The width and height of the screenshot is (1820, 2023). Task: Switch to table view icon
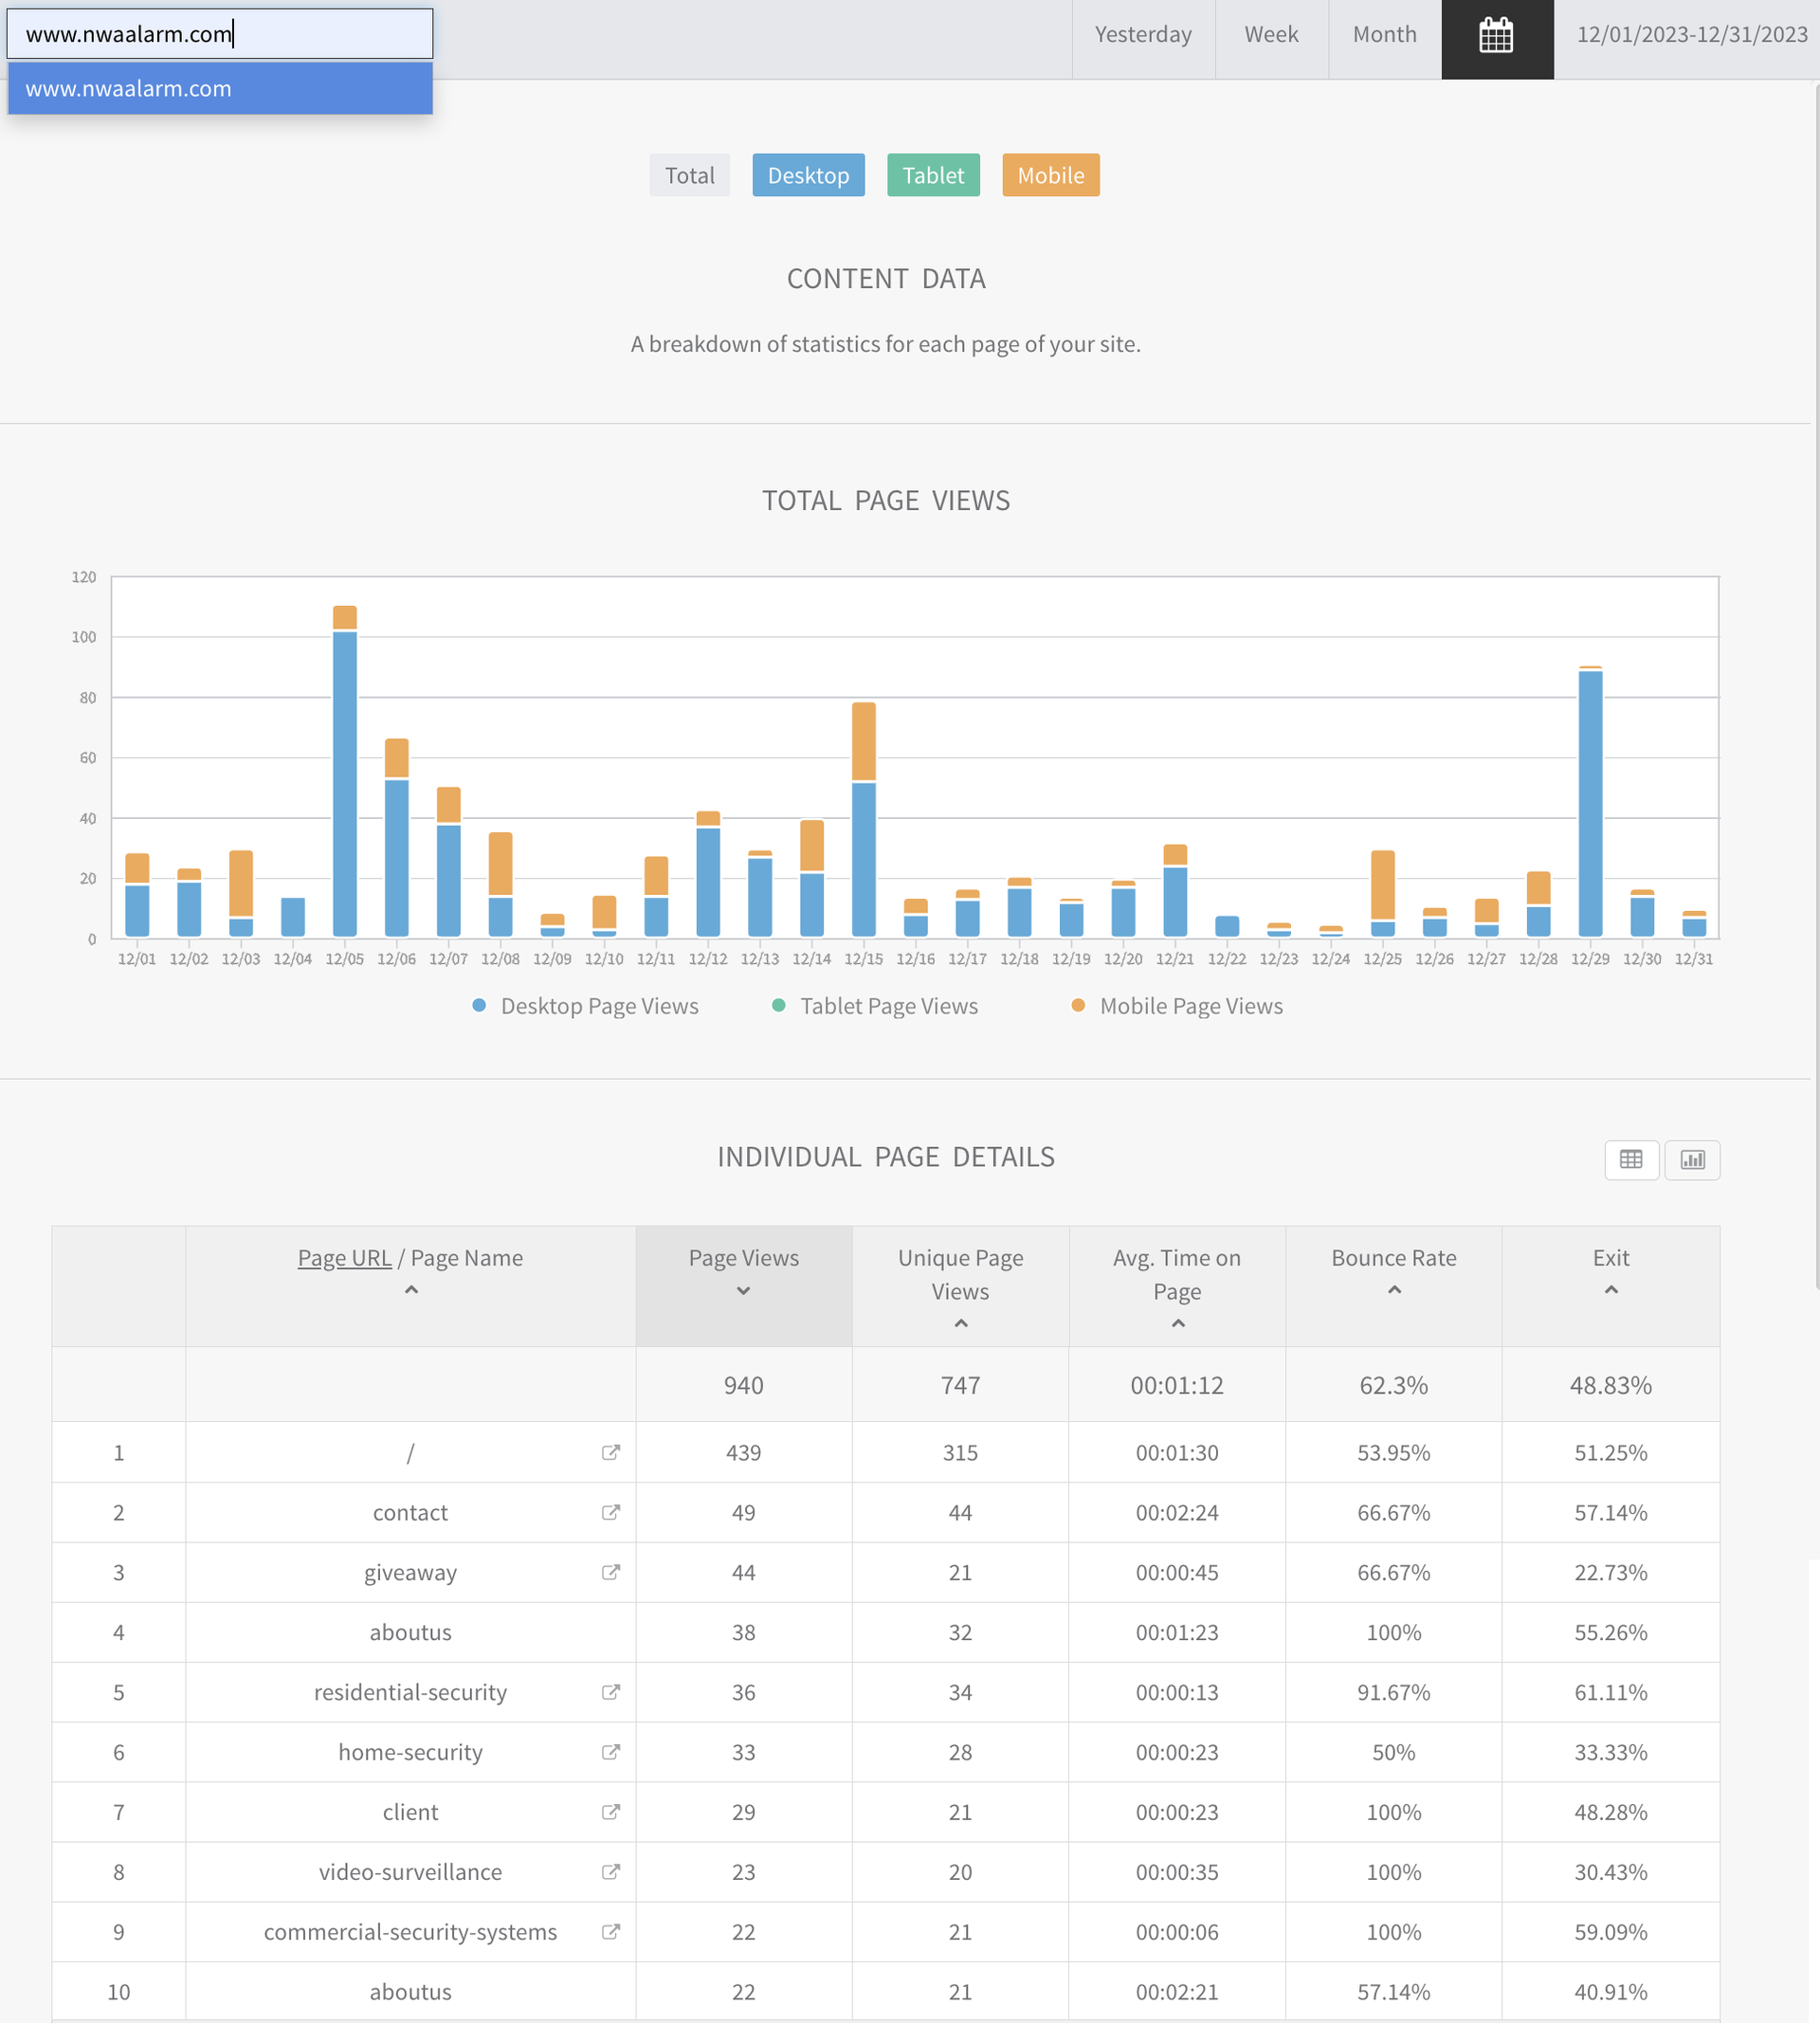pyautogui.click(x=1630, y=1159)
